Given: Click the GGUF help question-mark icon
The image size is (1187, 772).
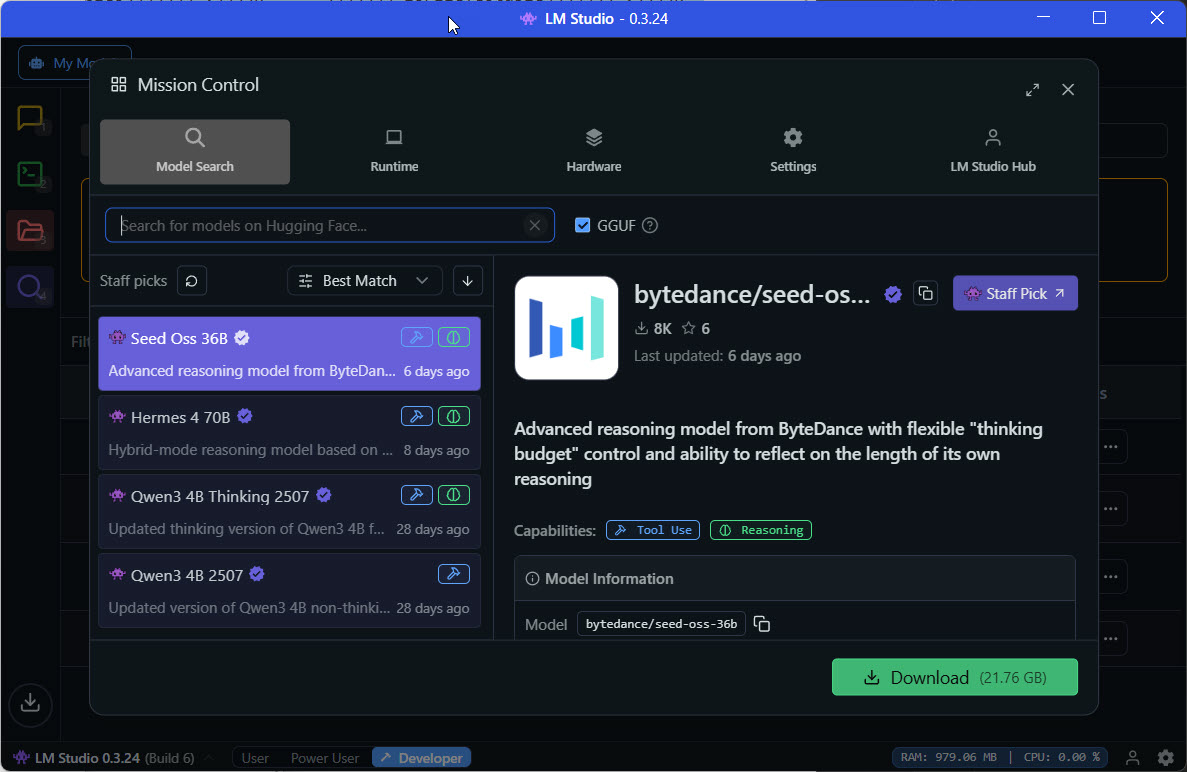Looking at the screenshot, I should (650, 226).
